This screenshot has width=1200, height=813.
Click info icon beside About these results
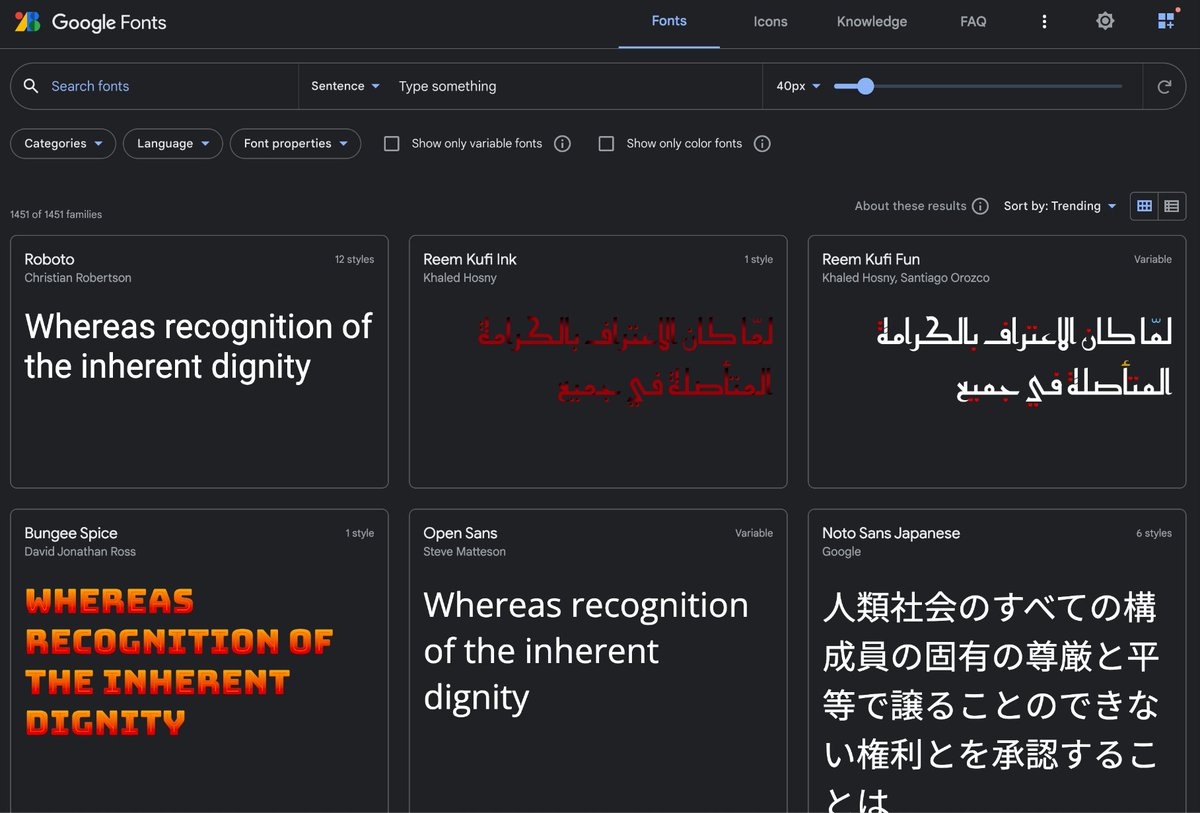click(980, 206)
